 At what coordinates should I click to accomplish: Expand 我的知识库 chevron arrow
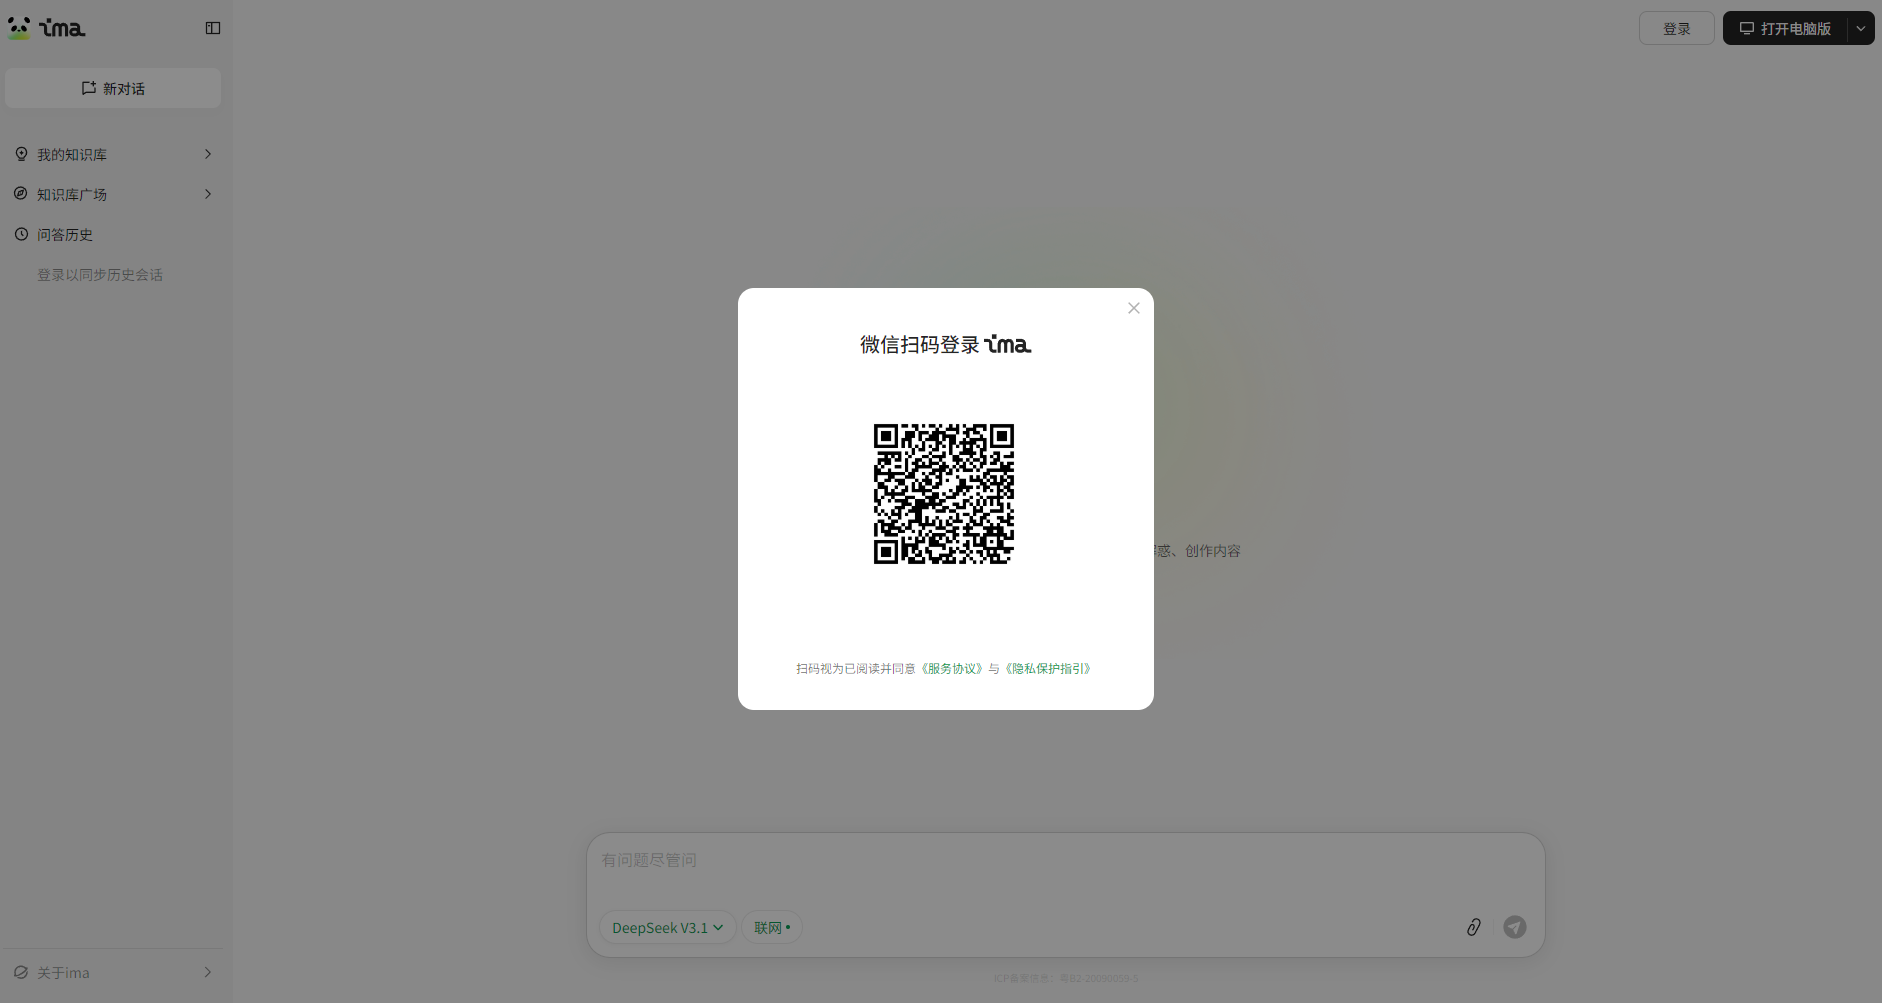click(208, 154)
